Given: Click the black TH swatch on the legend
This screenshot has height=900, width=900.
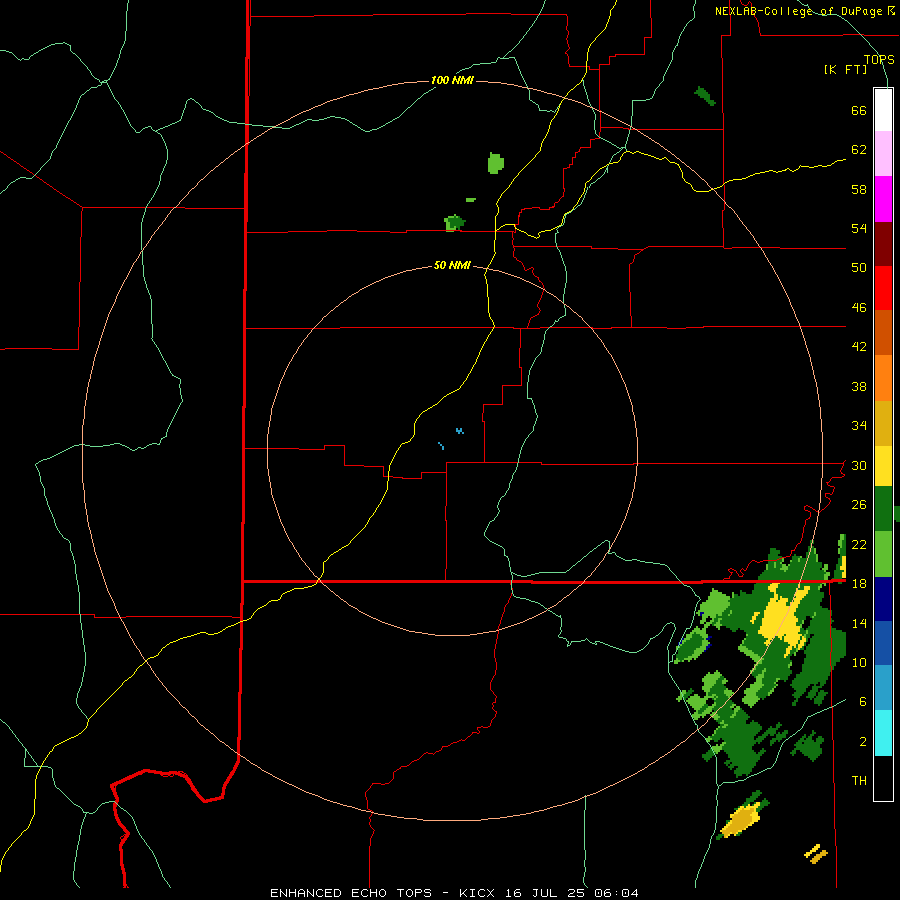Looking at the screenshot, I should tap(883, 778).
